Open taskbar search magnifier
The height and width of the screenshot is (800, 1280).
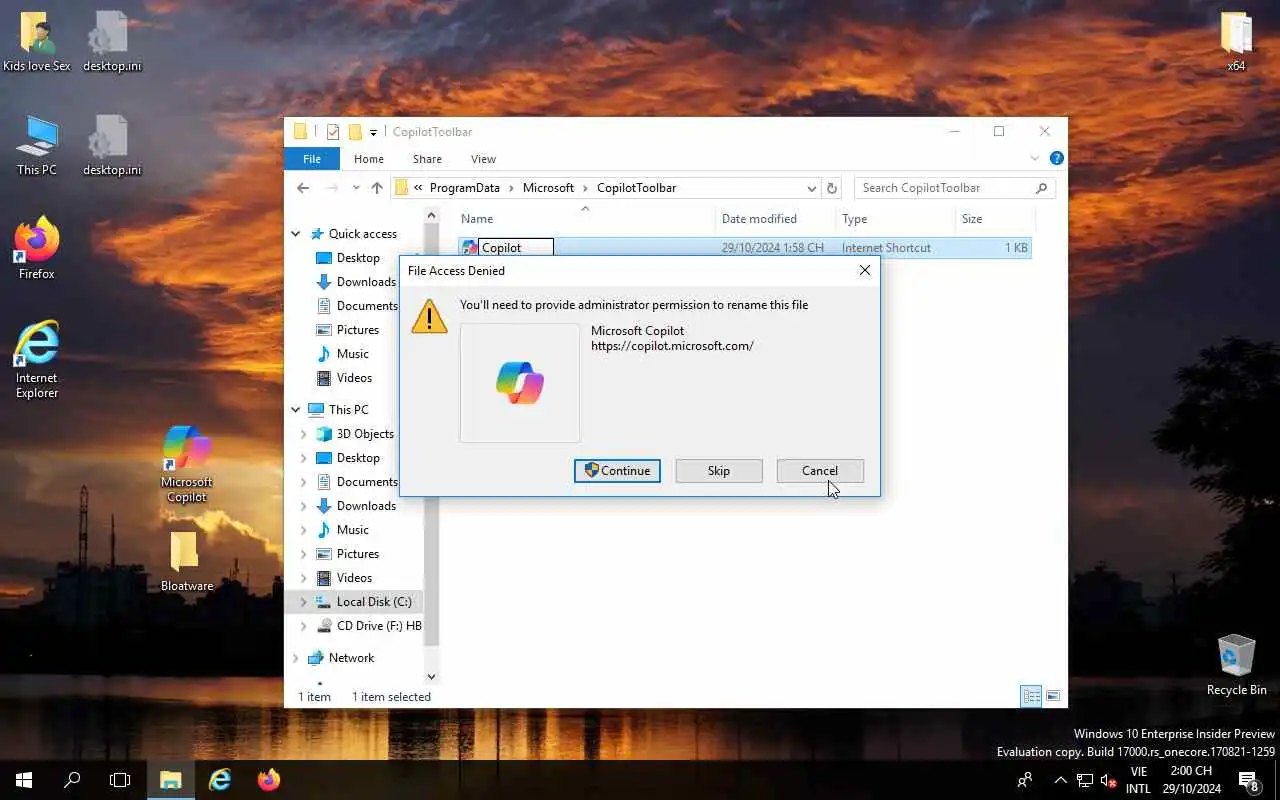pyautogui.click(x=72, y=780)
